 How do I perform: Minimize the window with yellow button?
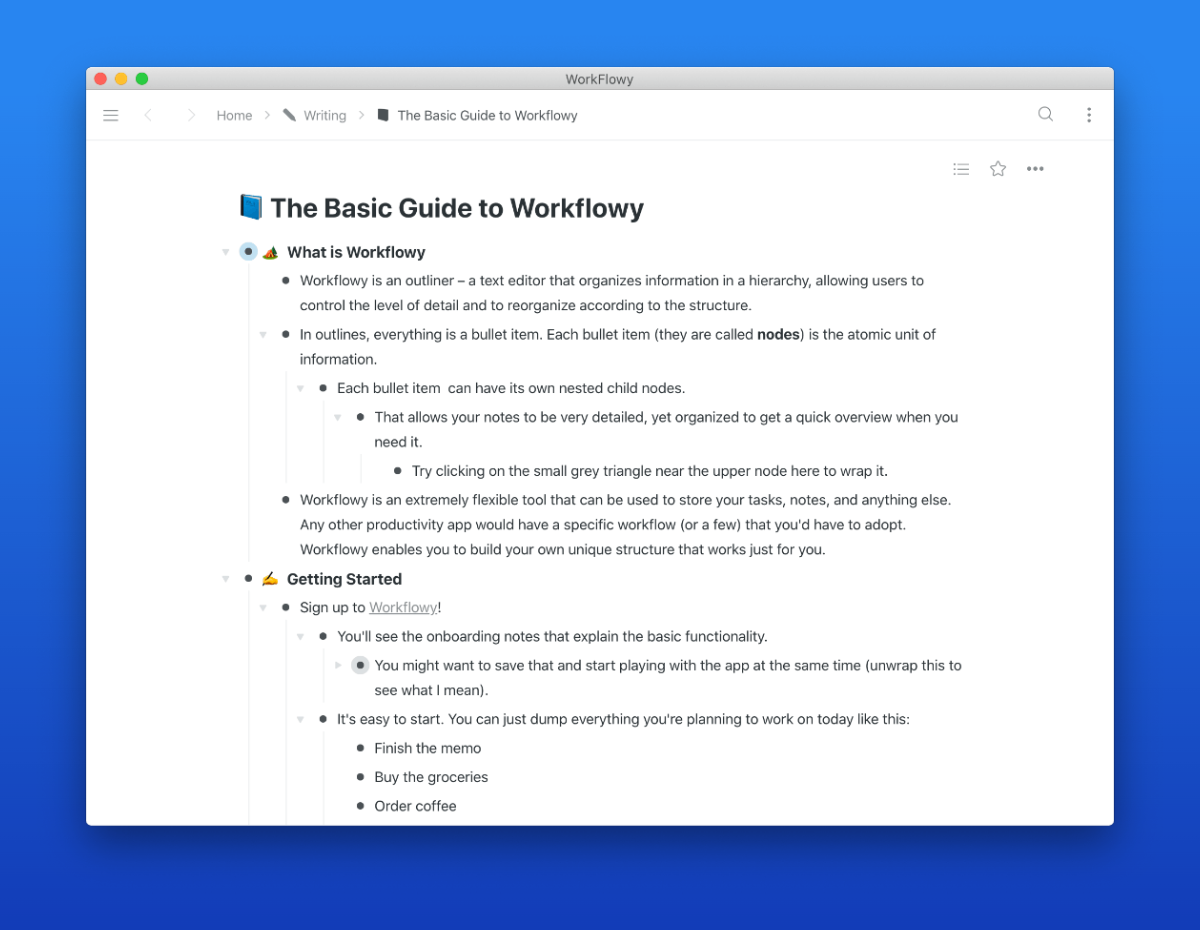[x=121, y=79]
